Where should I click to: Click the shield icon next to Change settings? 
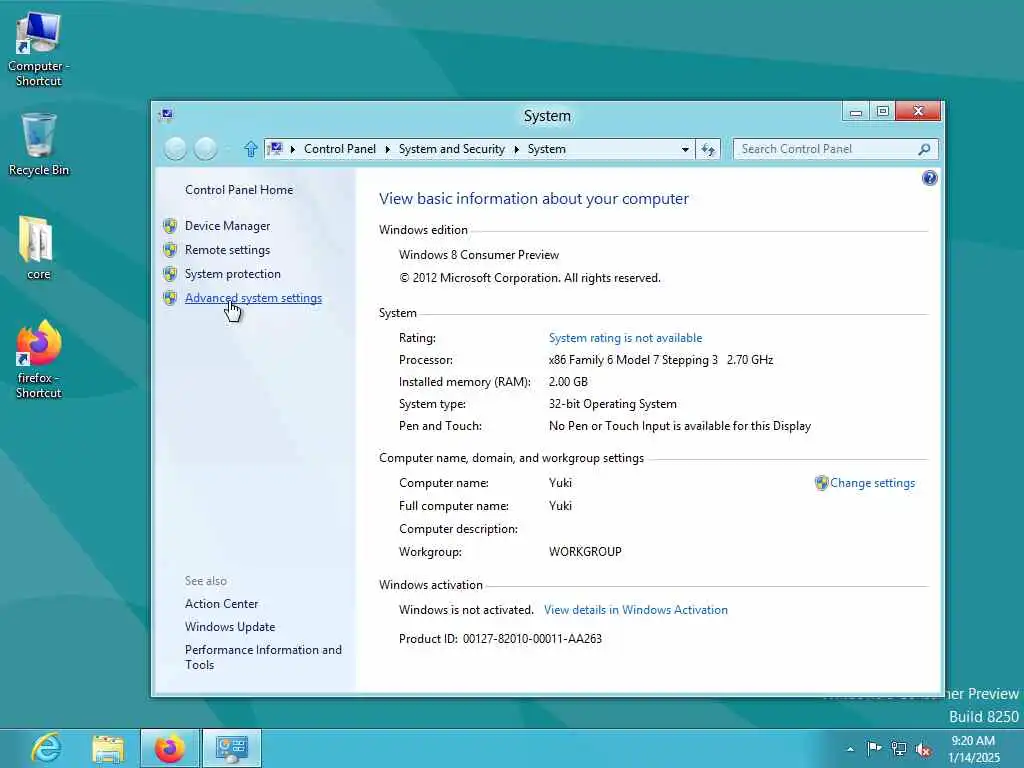822,483
